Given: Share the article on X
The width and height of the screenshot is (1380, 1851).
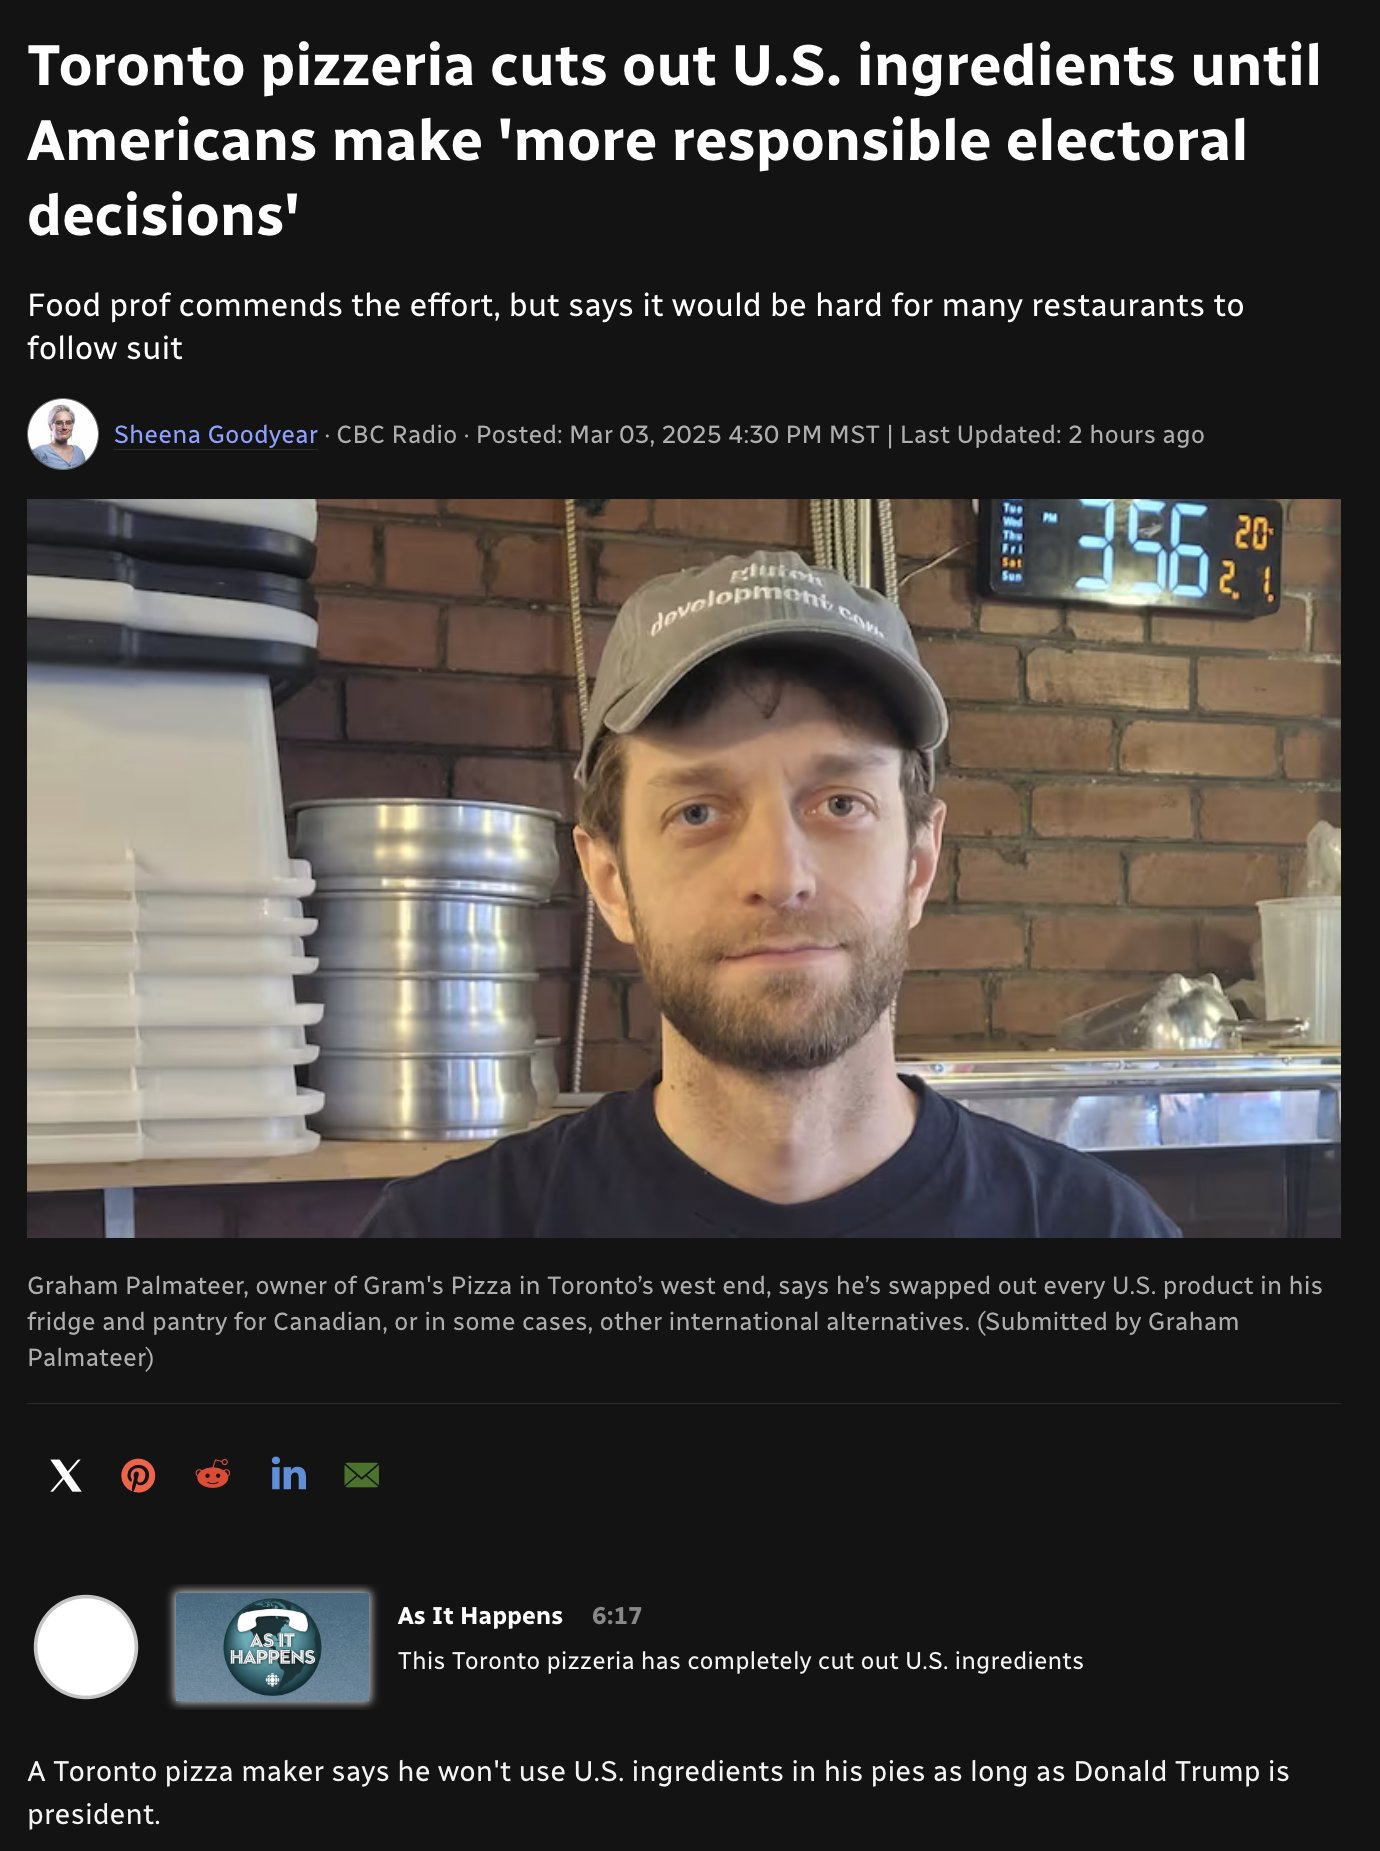Looking at the screenshot, I should (66, 1475).
